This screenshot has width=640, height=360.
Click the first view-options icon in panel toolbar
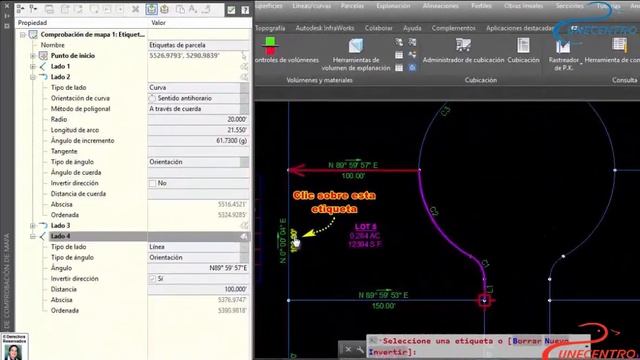(20, 9)
